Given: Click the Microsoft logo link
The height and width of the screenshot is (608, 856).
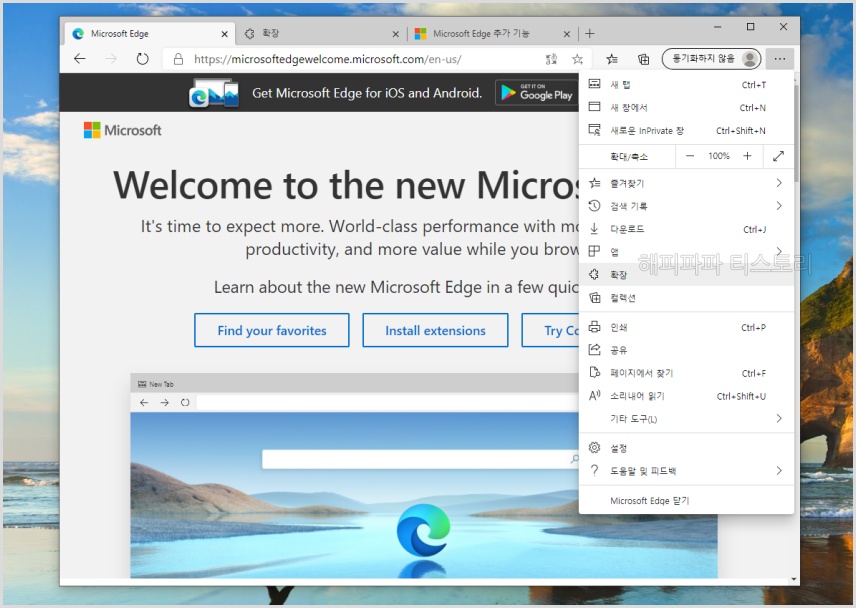Looking at the screenshot, I should click(122, 130).
